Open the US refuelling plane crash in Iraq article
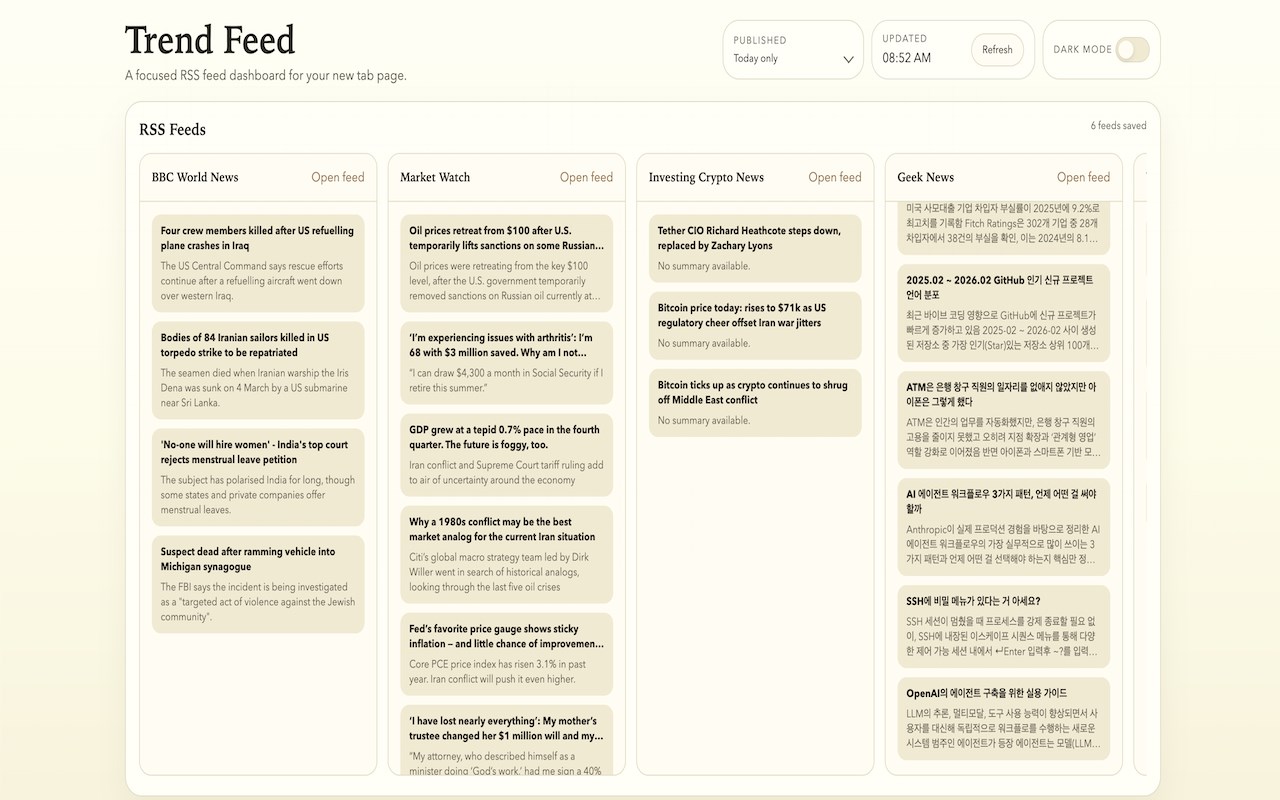 point(258,263)
